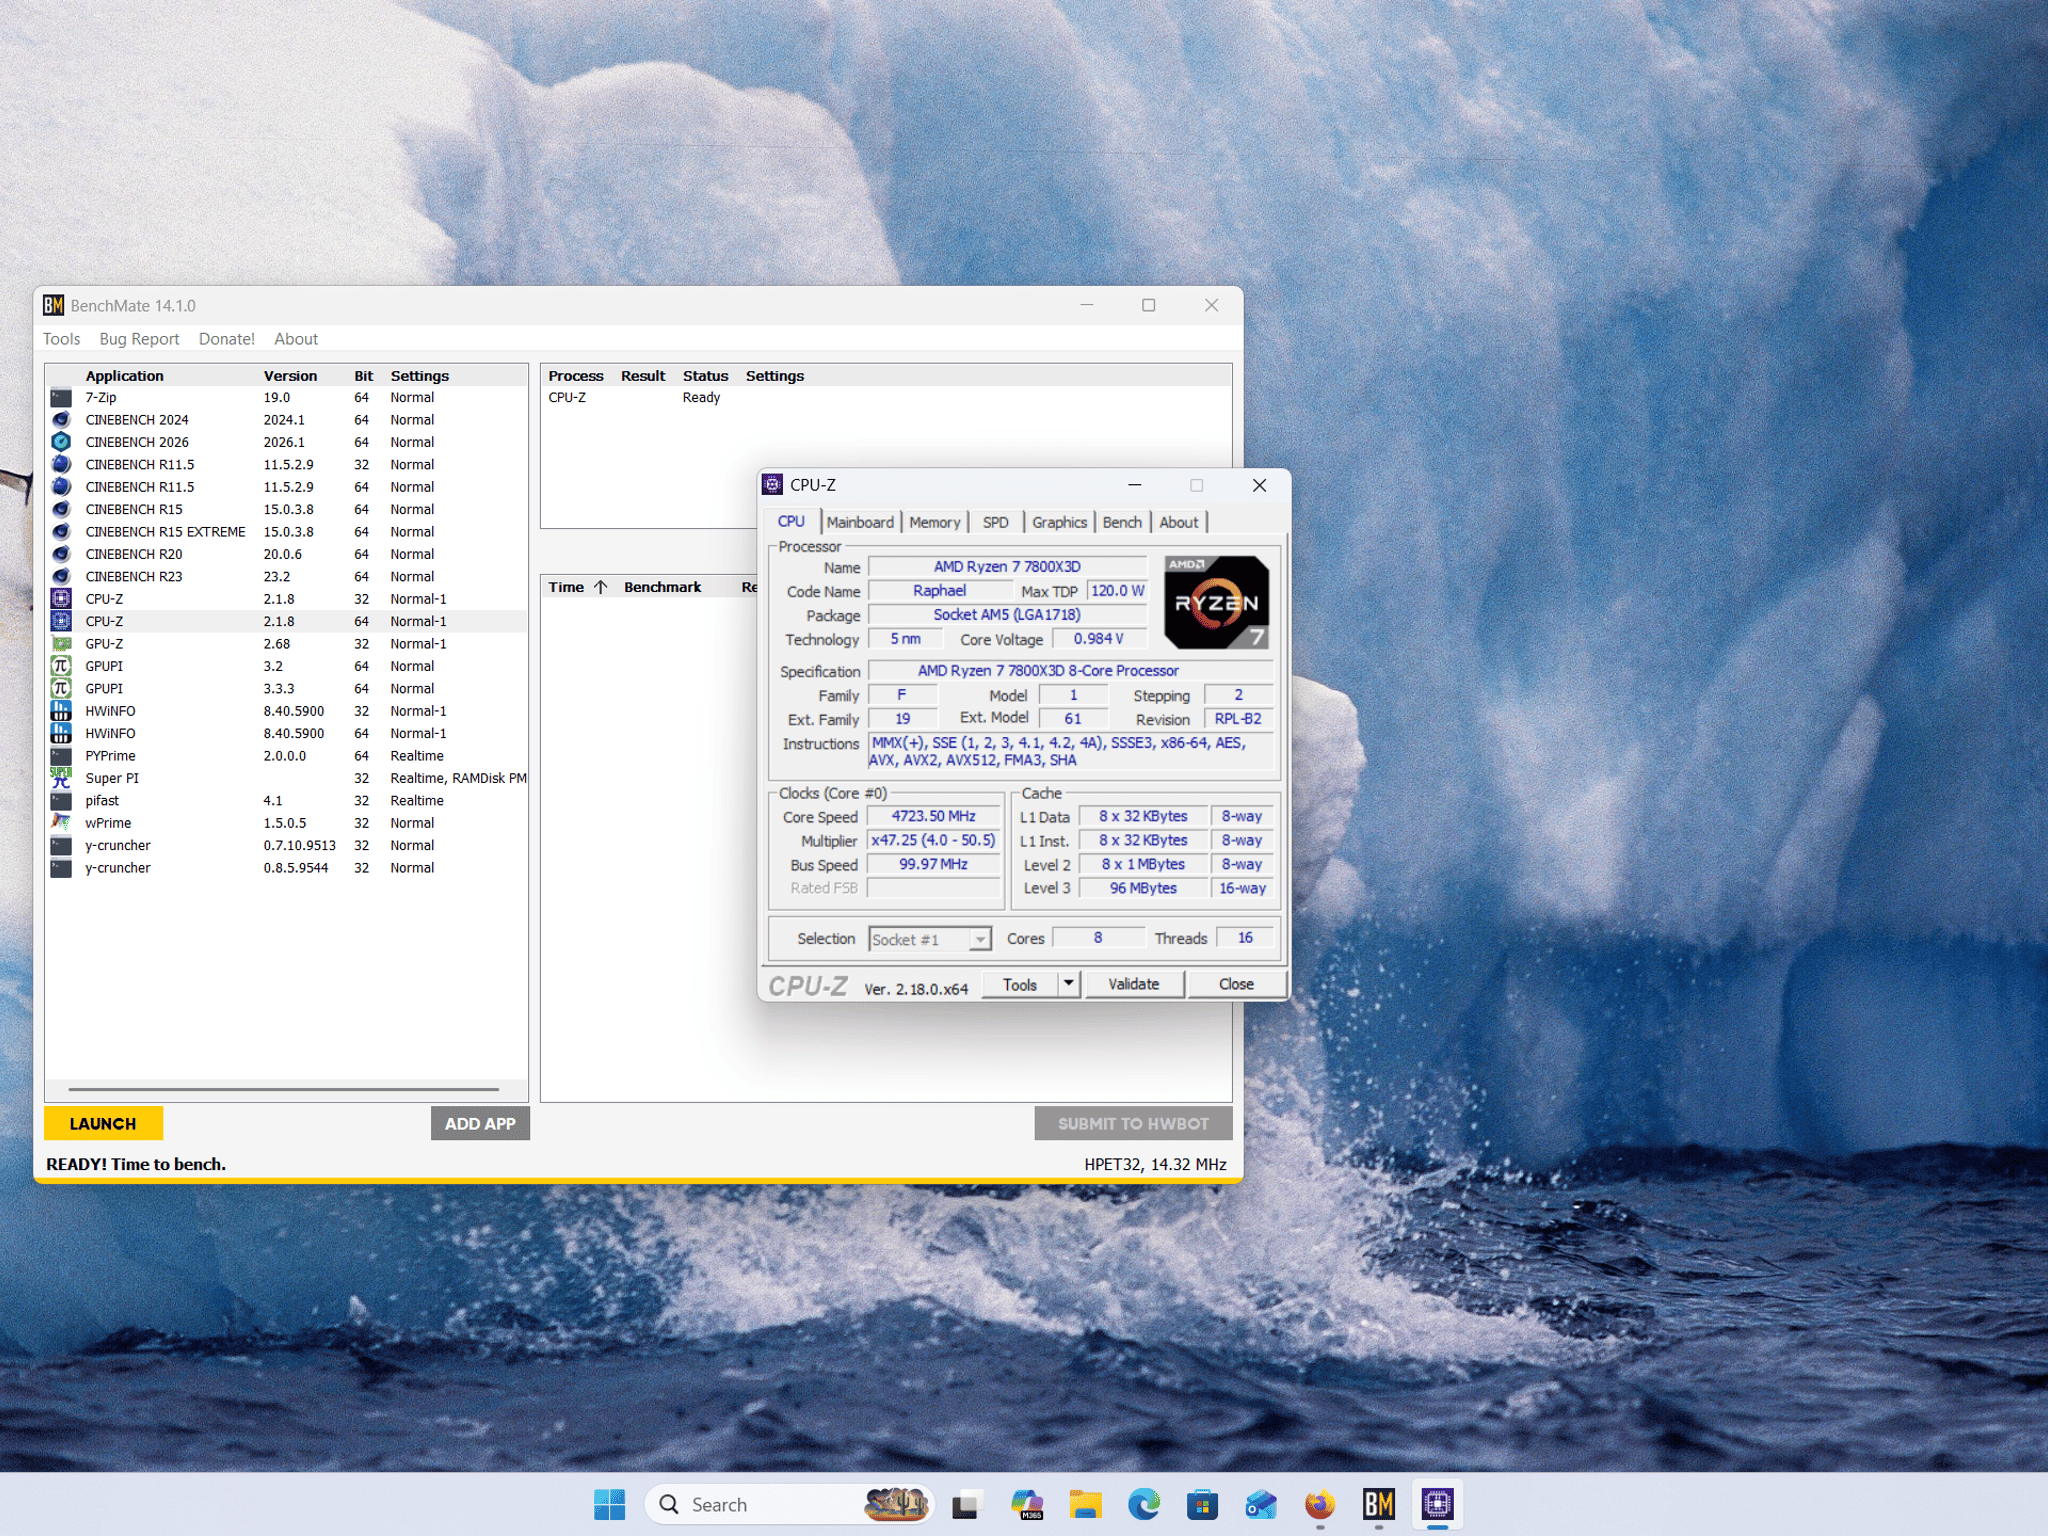Viewport: 2048px width, 1536px height.
Task: Select the CINEBENCH 2026 icon
Action: coord(61,442)
